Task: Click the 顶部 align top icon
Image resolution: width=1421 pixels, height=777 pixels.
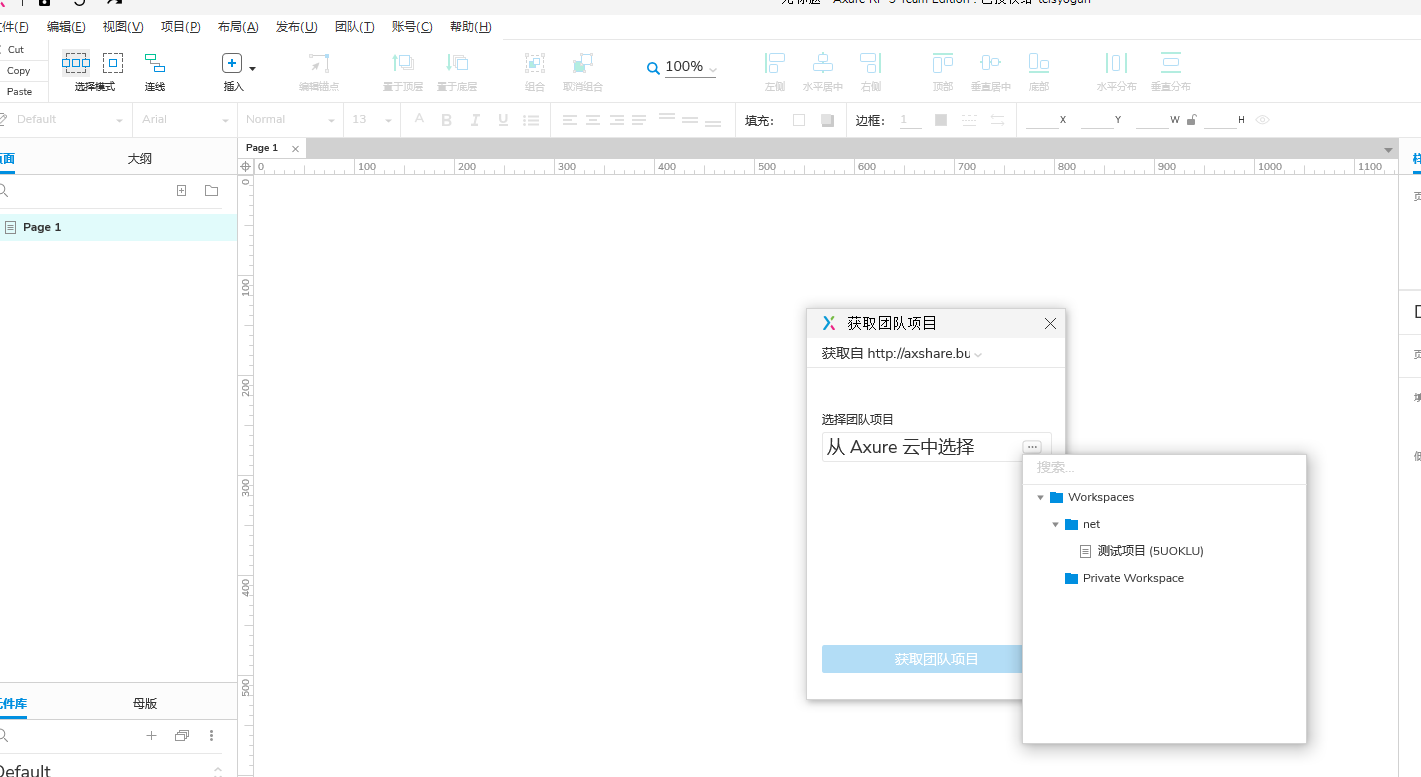Action: [943, 64]
